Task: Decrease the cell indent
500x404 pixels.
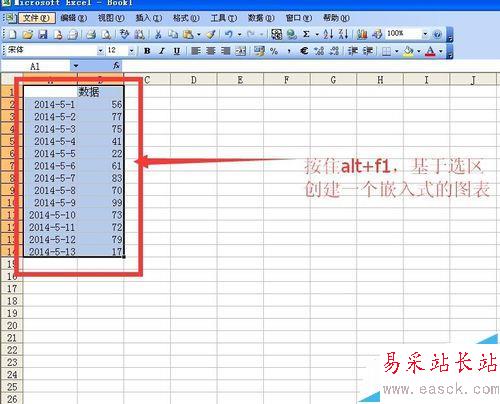Action: [x=353, y=51]
